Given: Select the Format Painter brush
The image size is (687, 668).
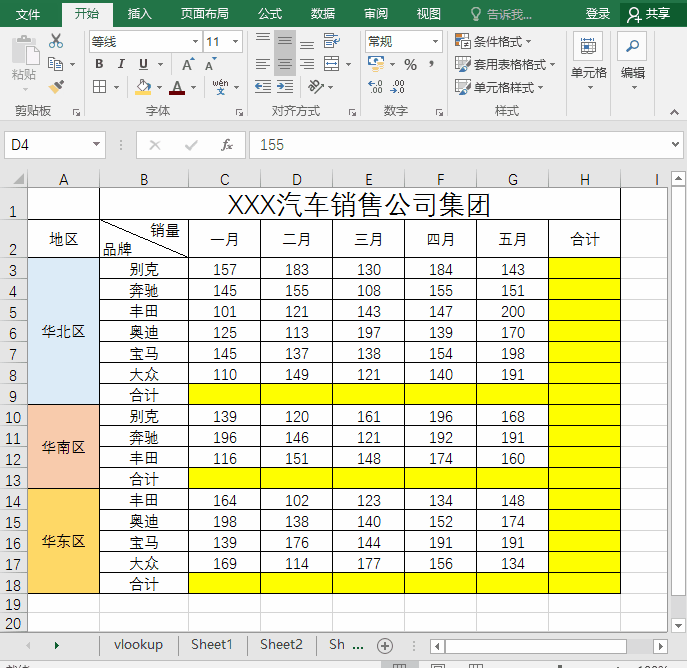Looking at the screenshot, I should pos(56,87).
